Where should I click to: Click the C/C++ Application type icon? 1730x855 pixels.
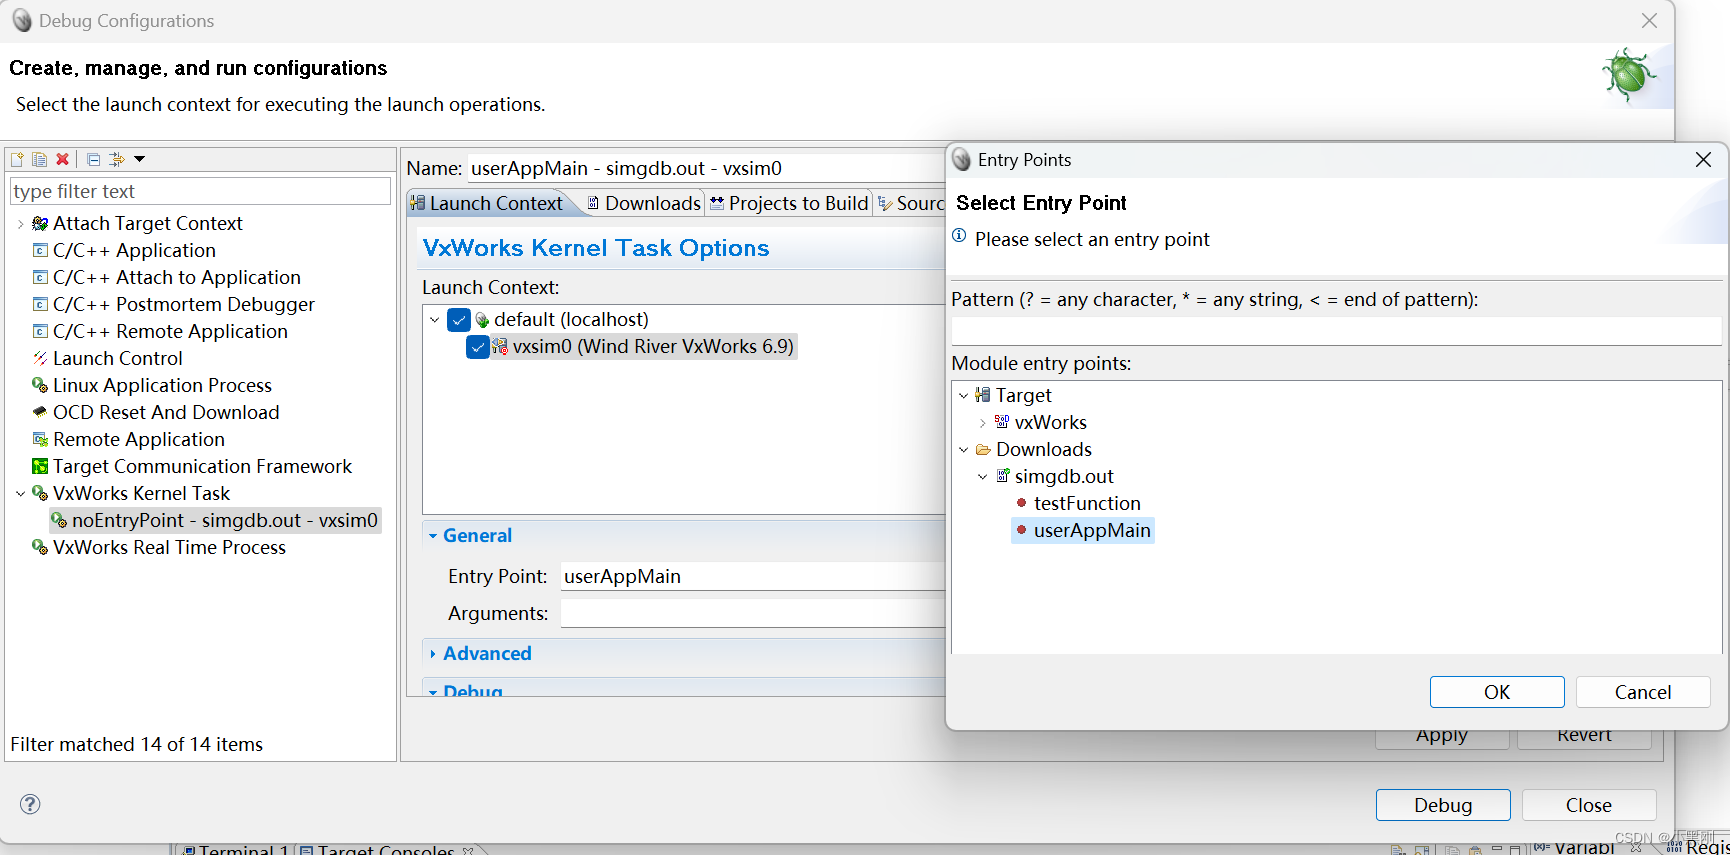tap(40, 251)
